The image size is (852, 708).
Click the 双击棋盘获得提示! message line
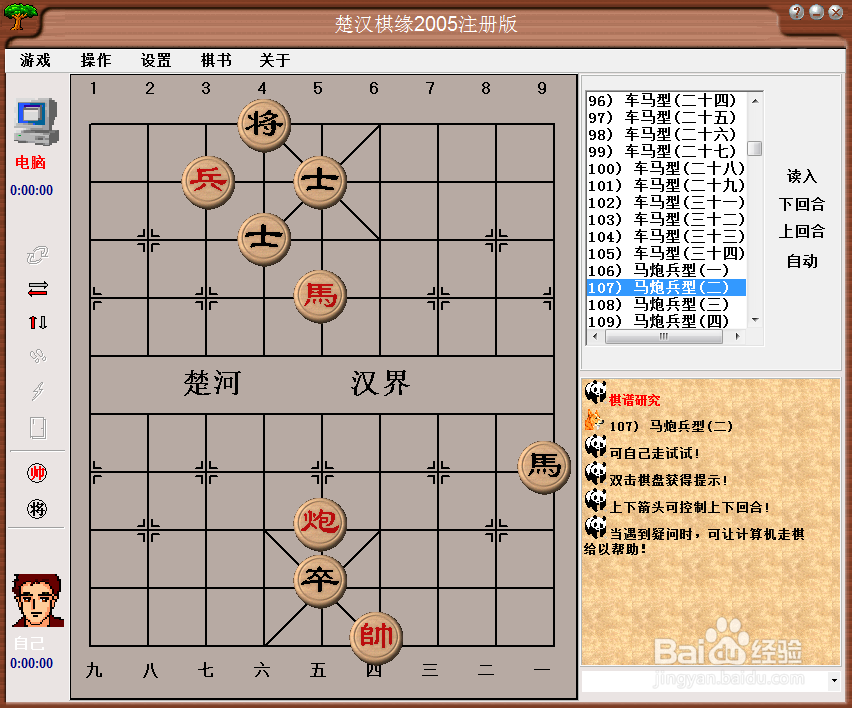pos(668,480)
